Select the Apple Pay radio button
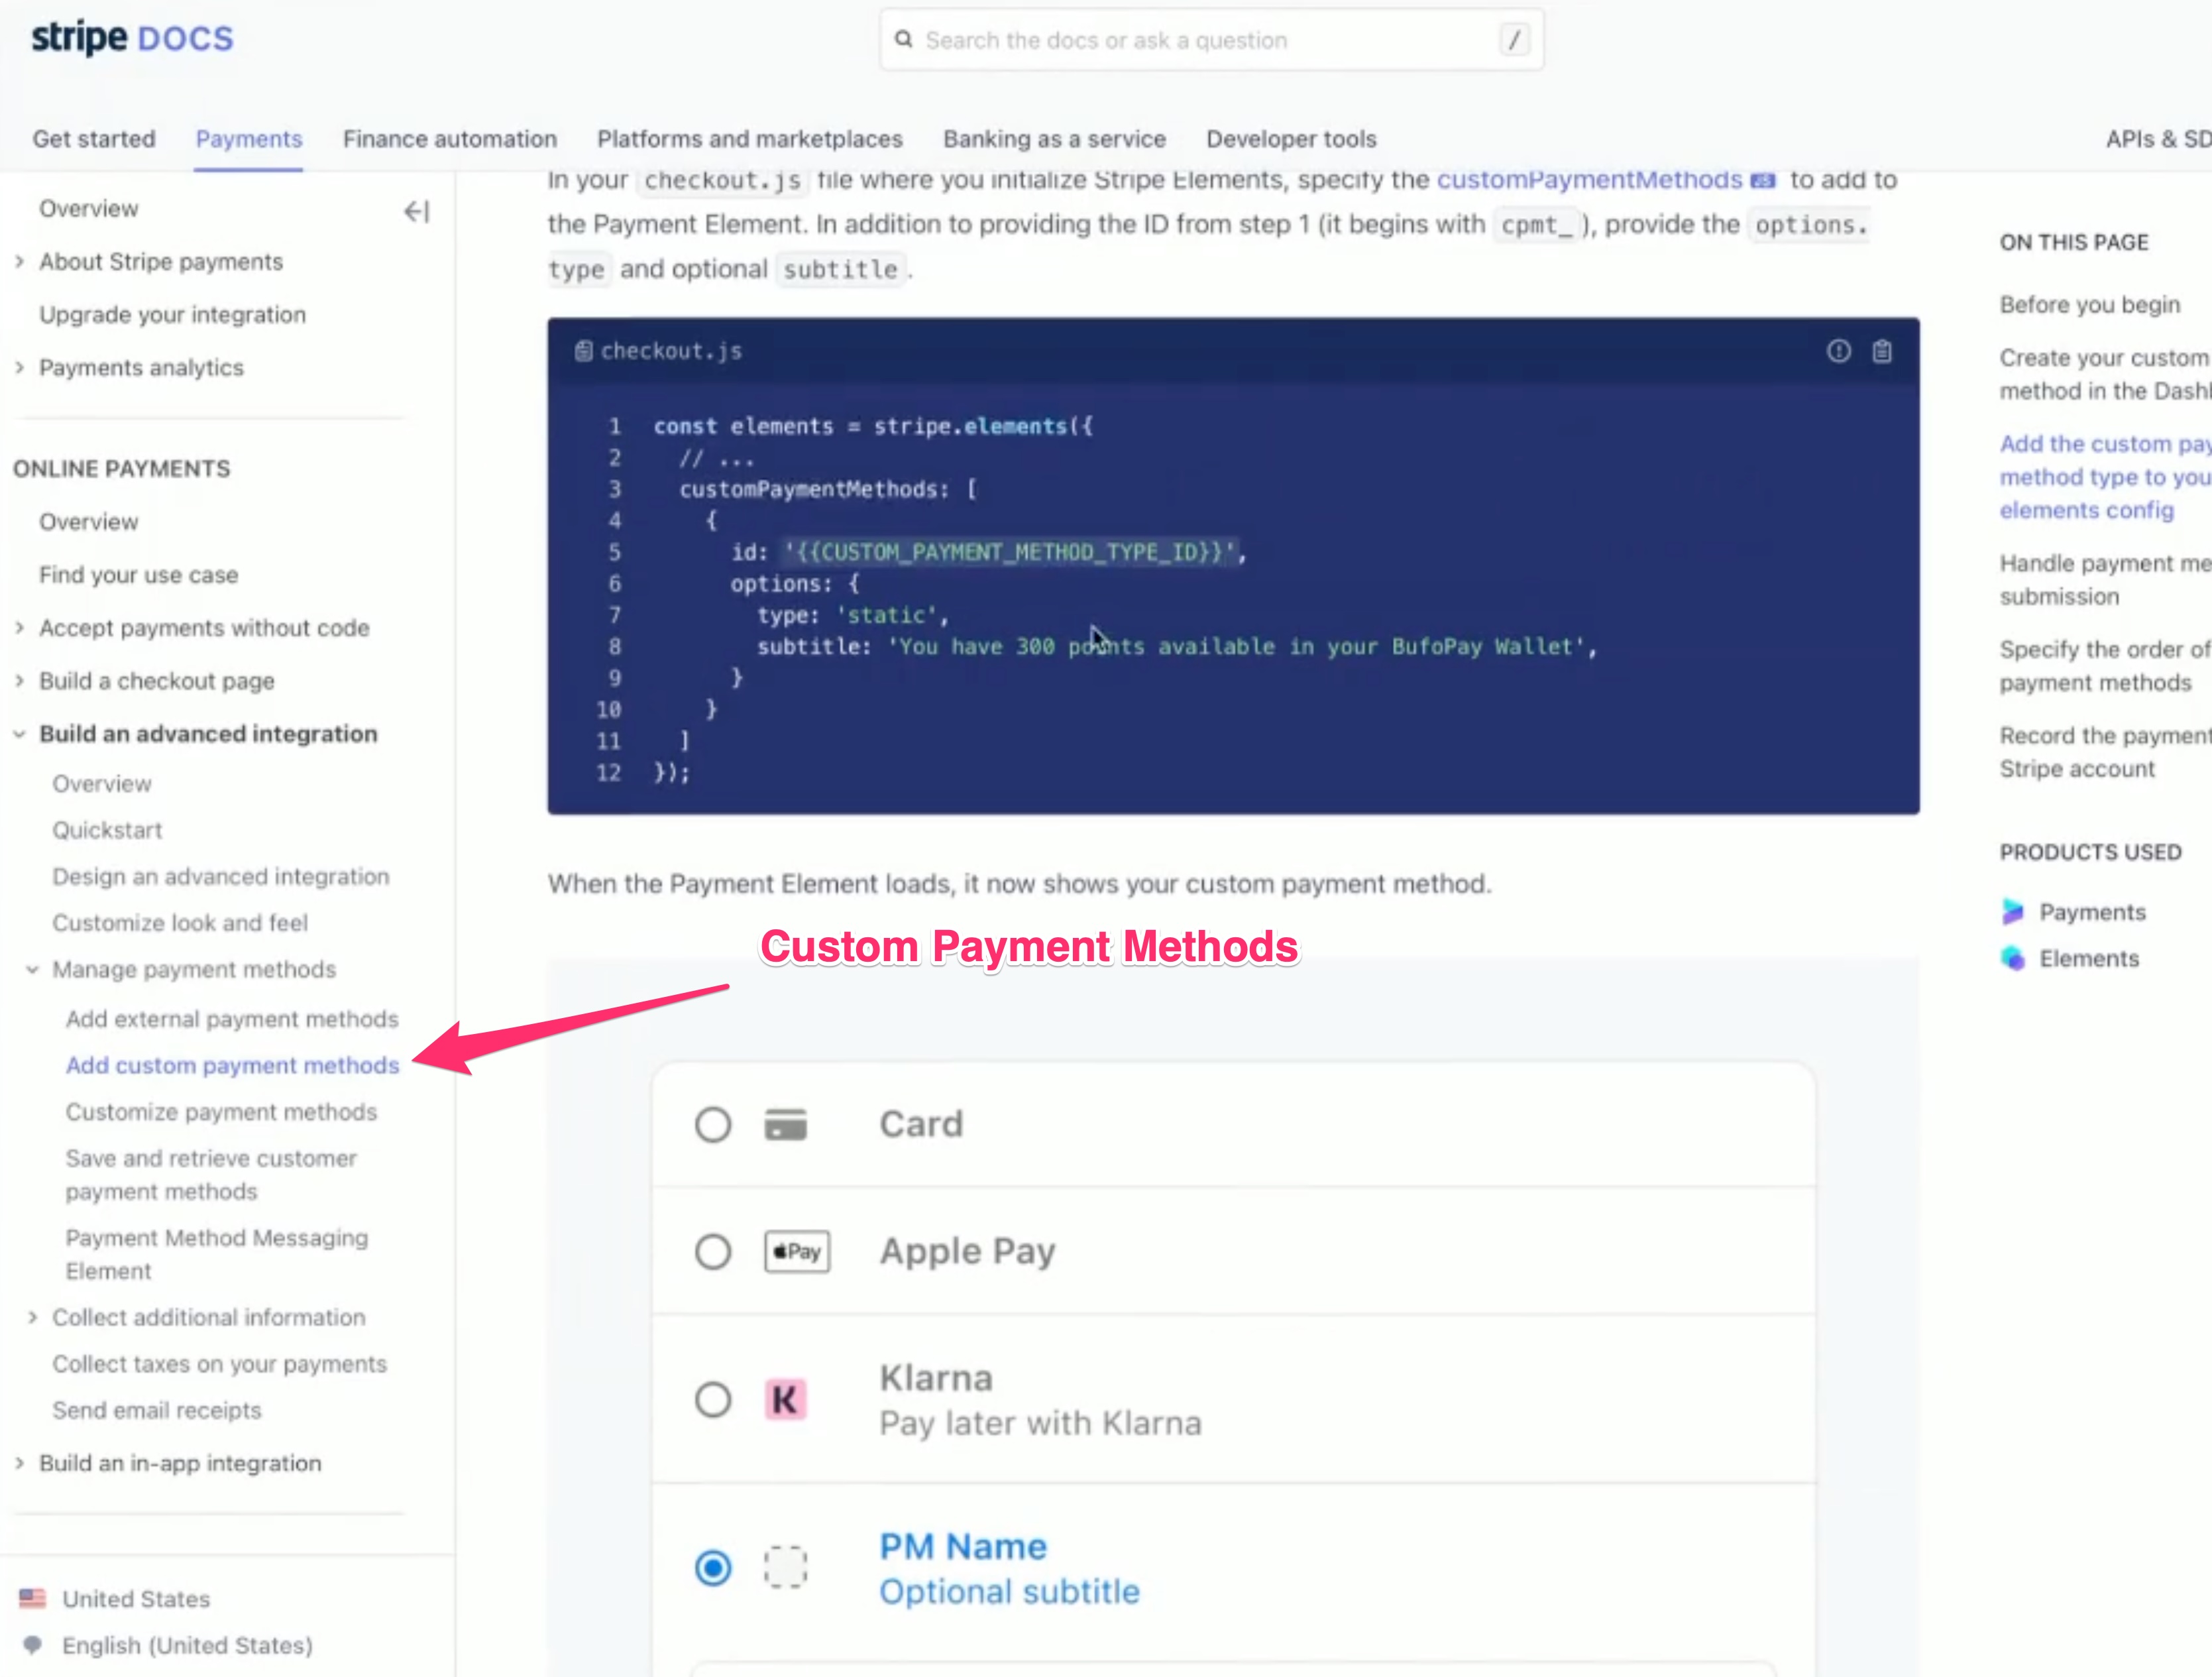This screenshot has height=1677, width=2212. tap(713, 1251)
